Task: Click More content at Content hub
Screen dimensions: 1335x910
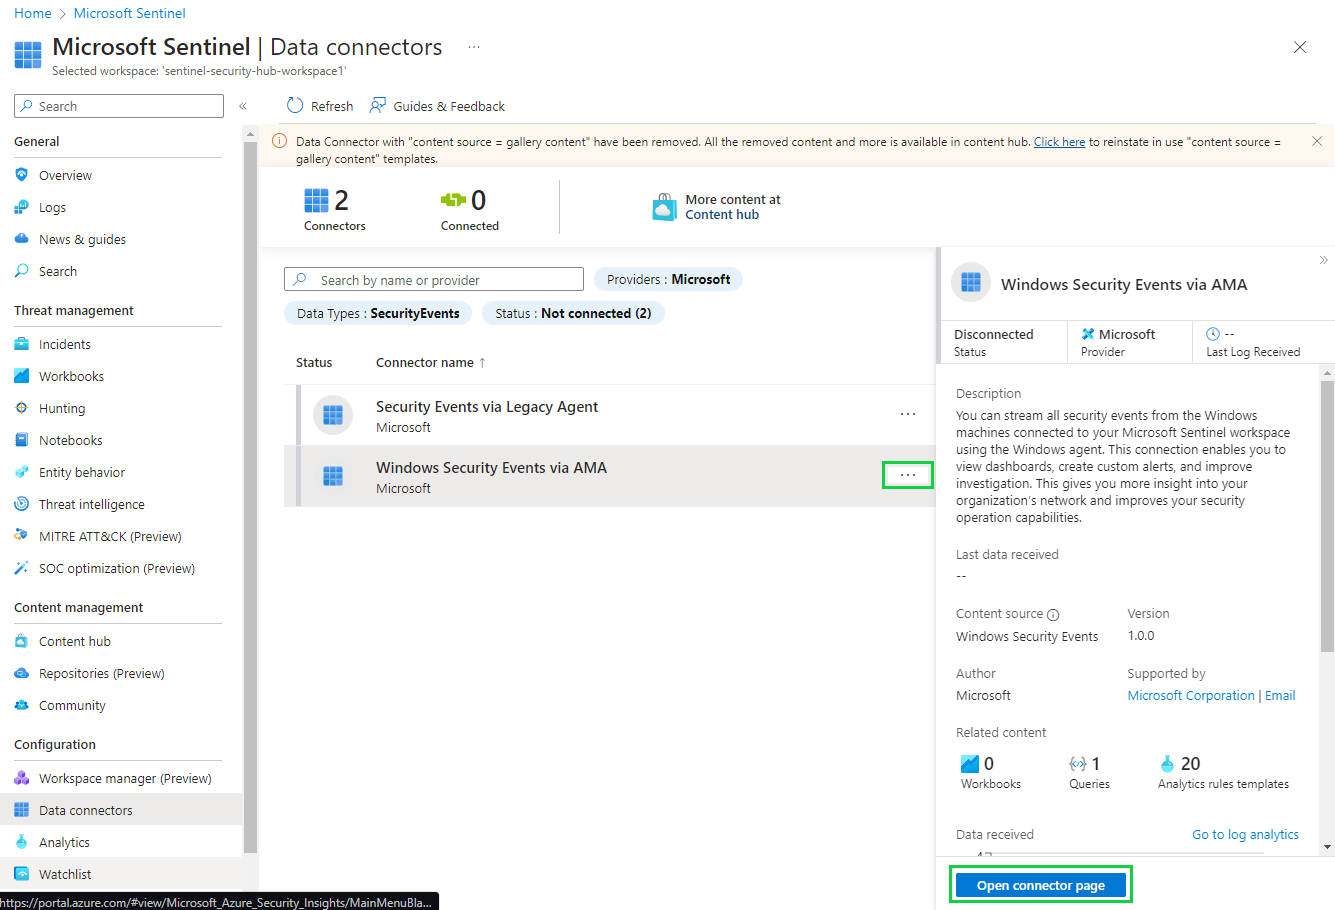Action: pyautogui.click(x=717, y=207)
